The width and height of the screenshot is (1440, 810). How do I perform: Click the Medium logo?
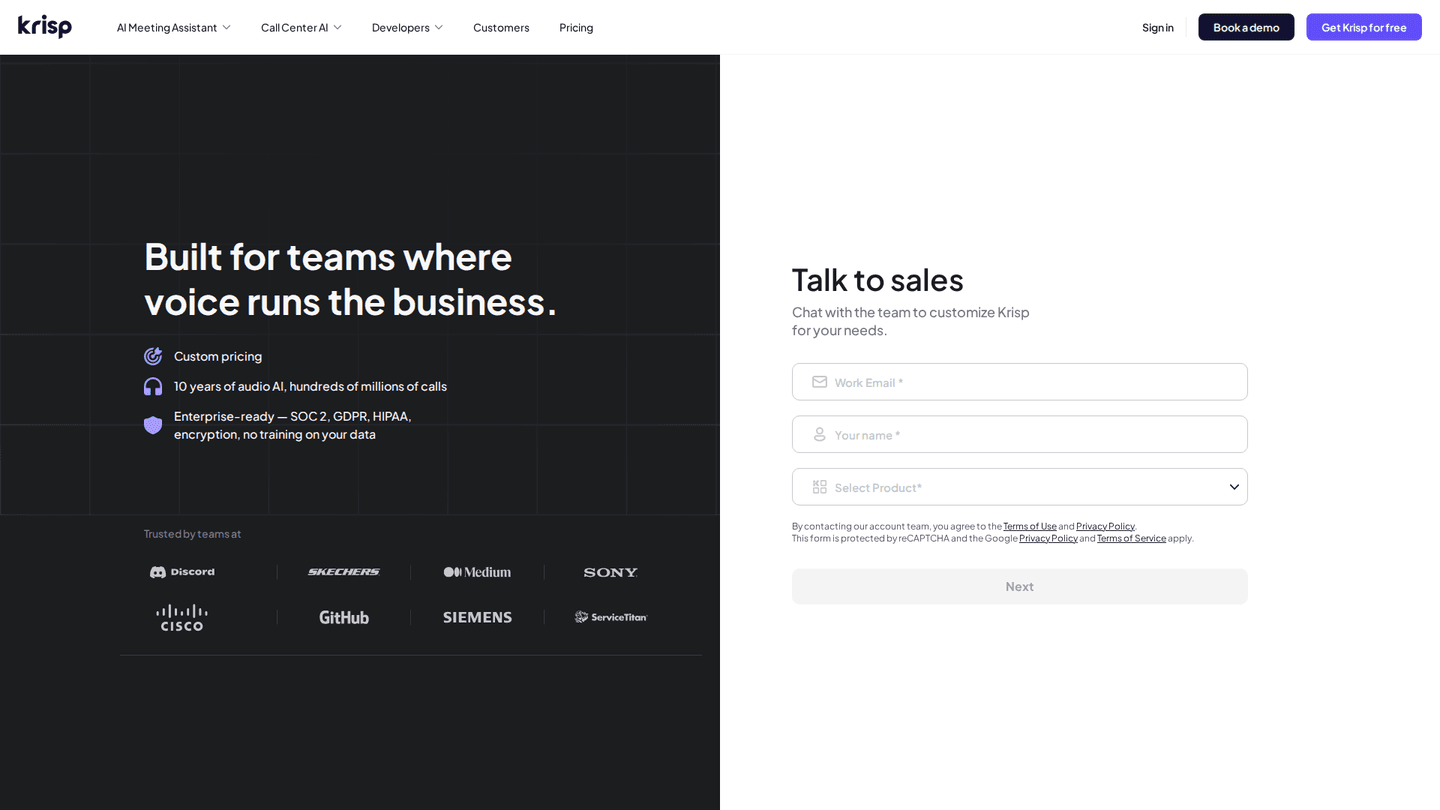477,572
